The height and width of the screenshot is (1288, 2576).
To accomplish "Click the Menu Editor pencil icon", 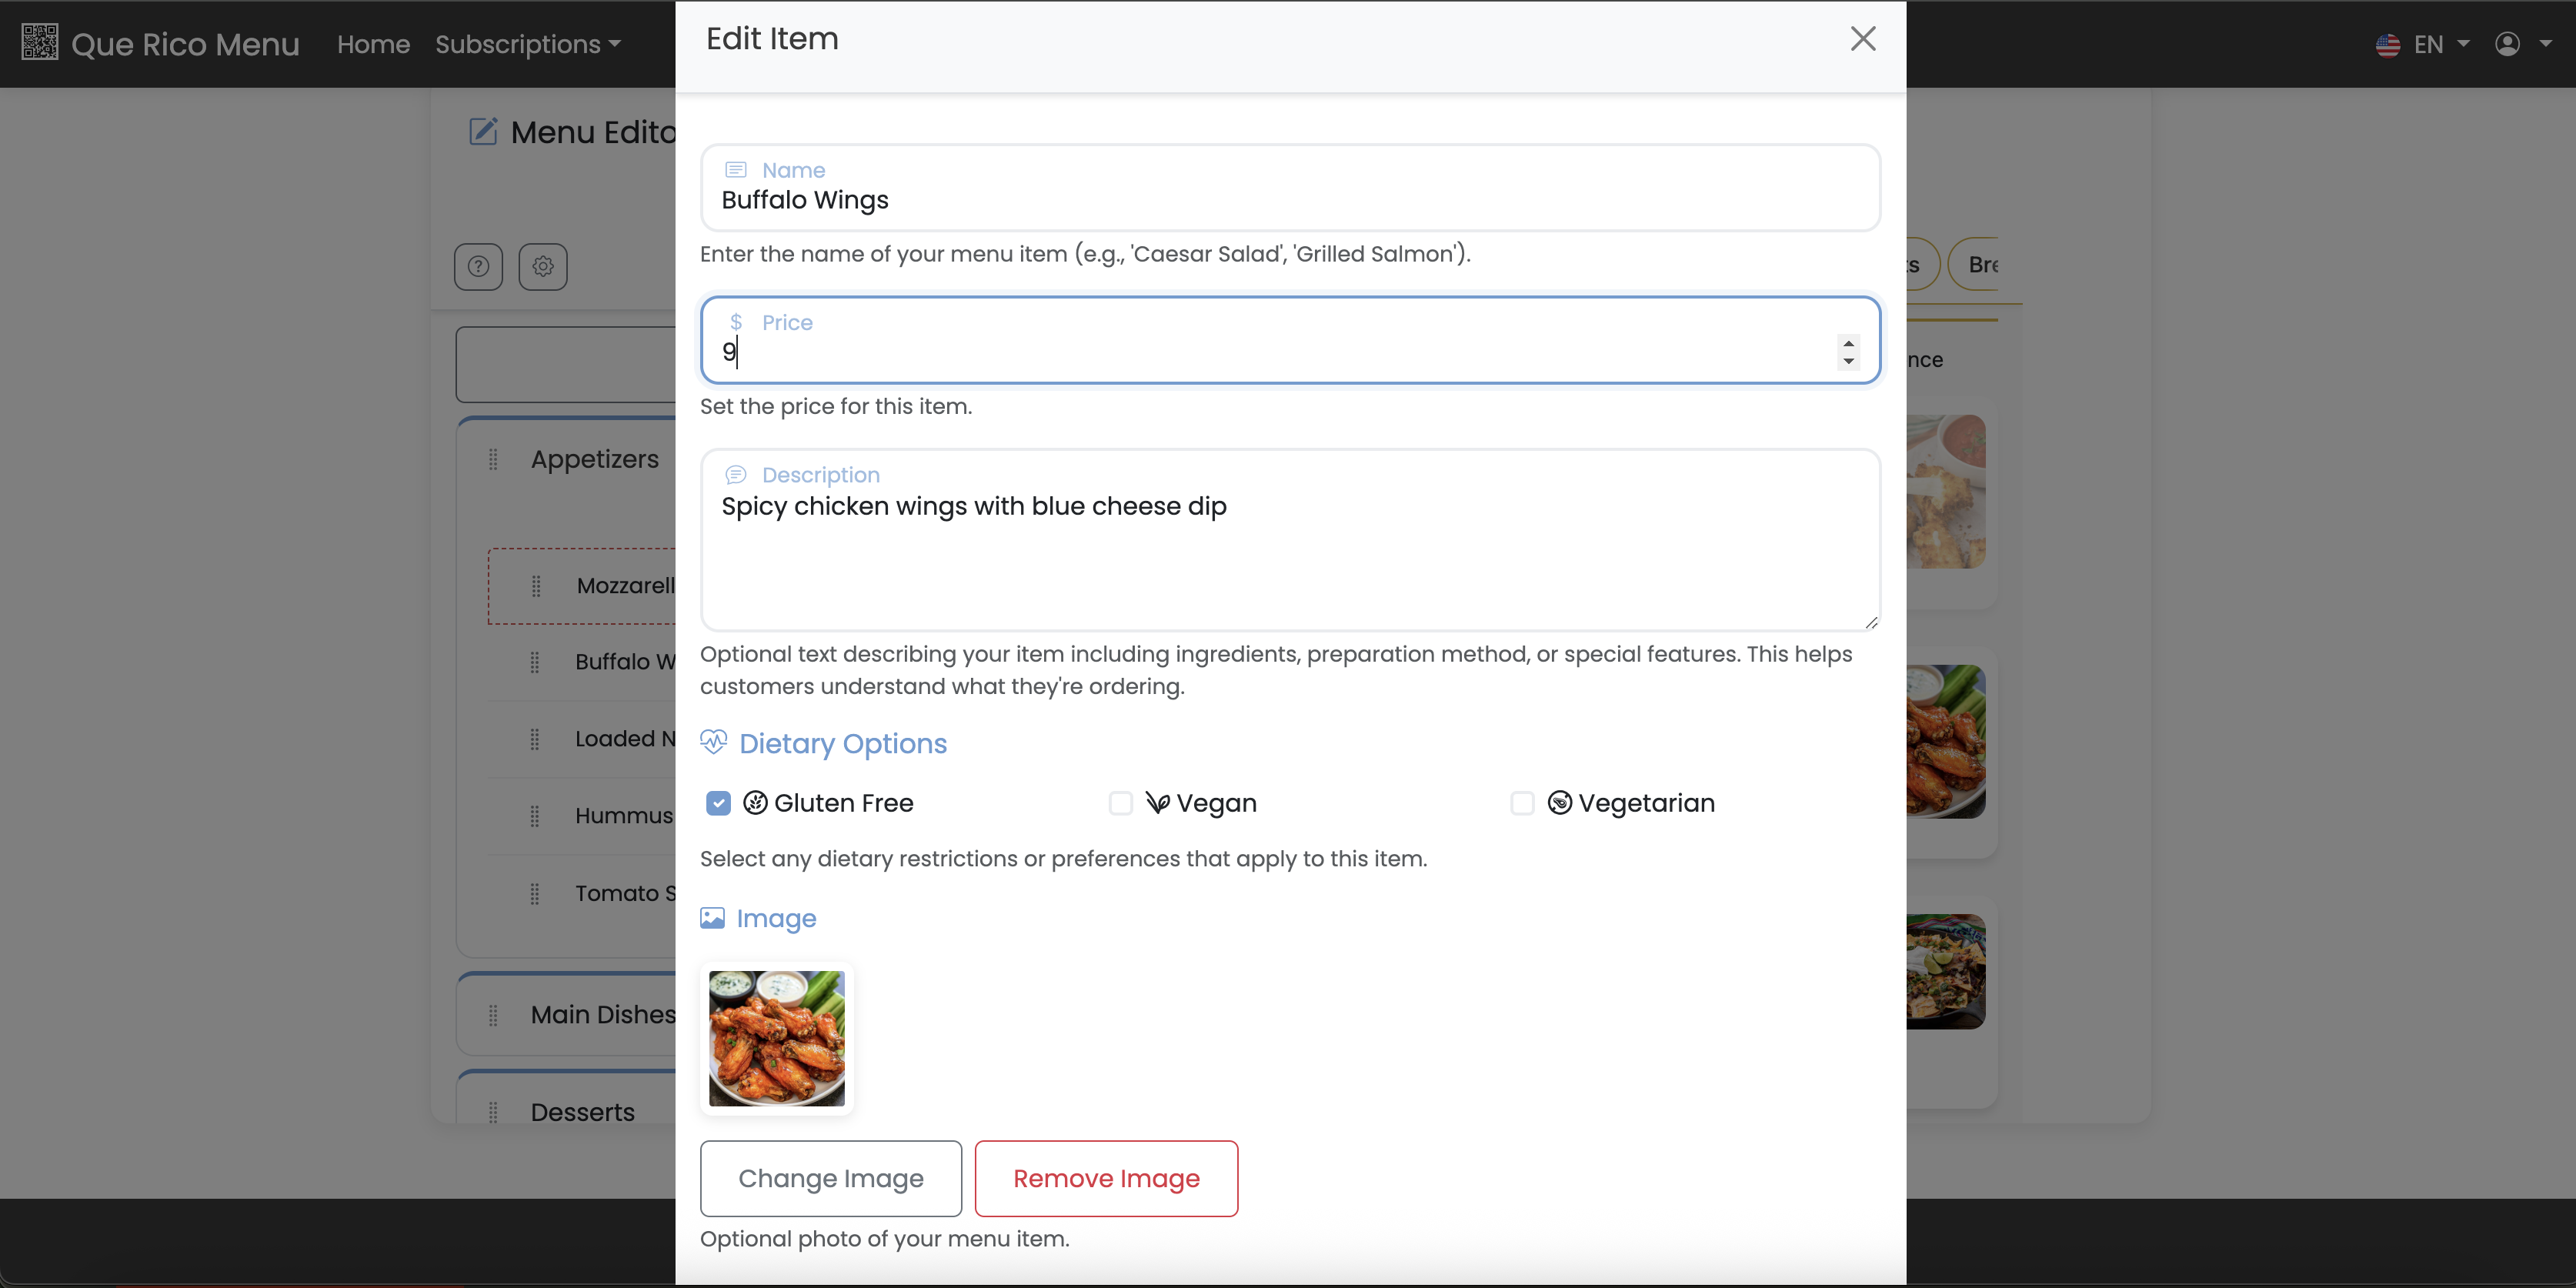I will click(x=483, y=132).
